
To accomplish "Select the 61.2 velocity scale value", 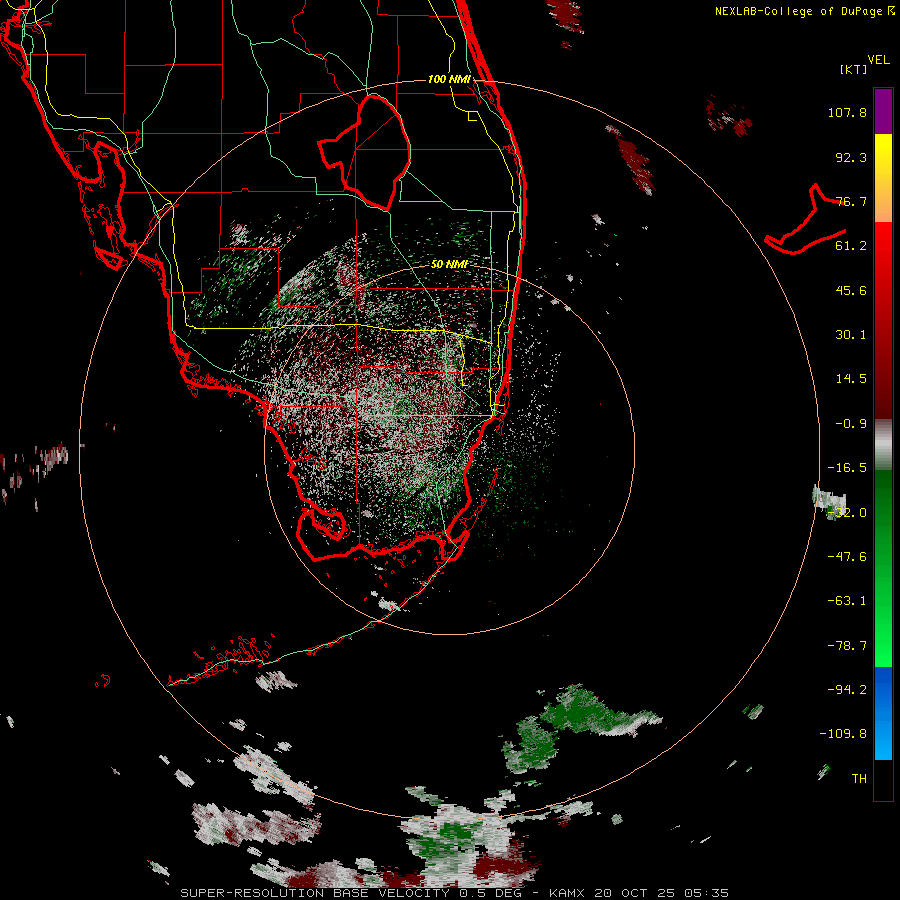I will click(851, 246).
